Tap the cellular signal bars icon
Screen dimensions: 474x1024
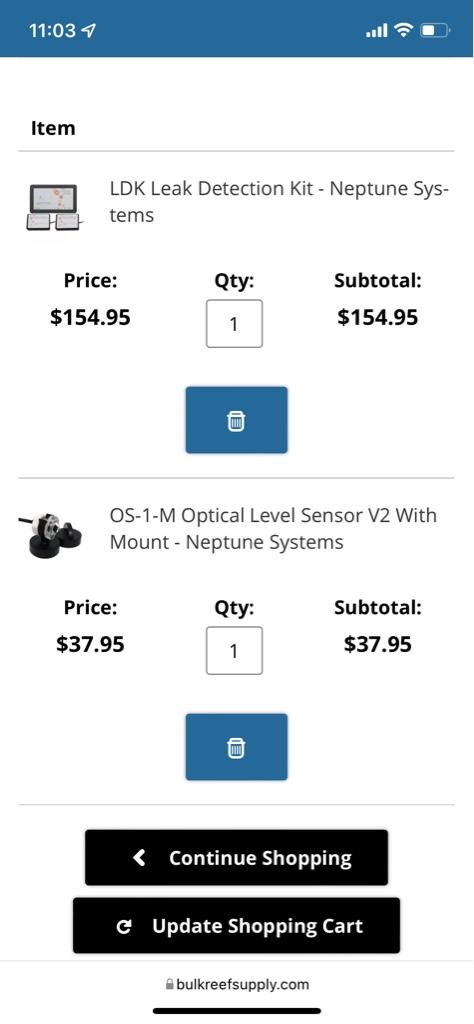click(377, 30)
